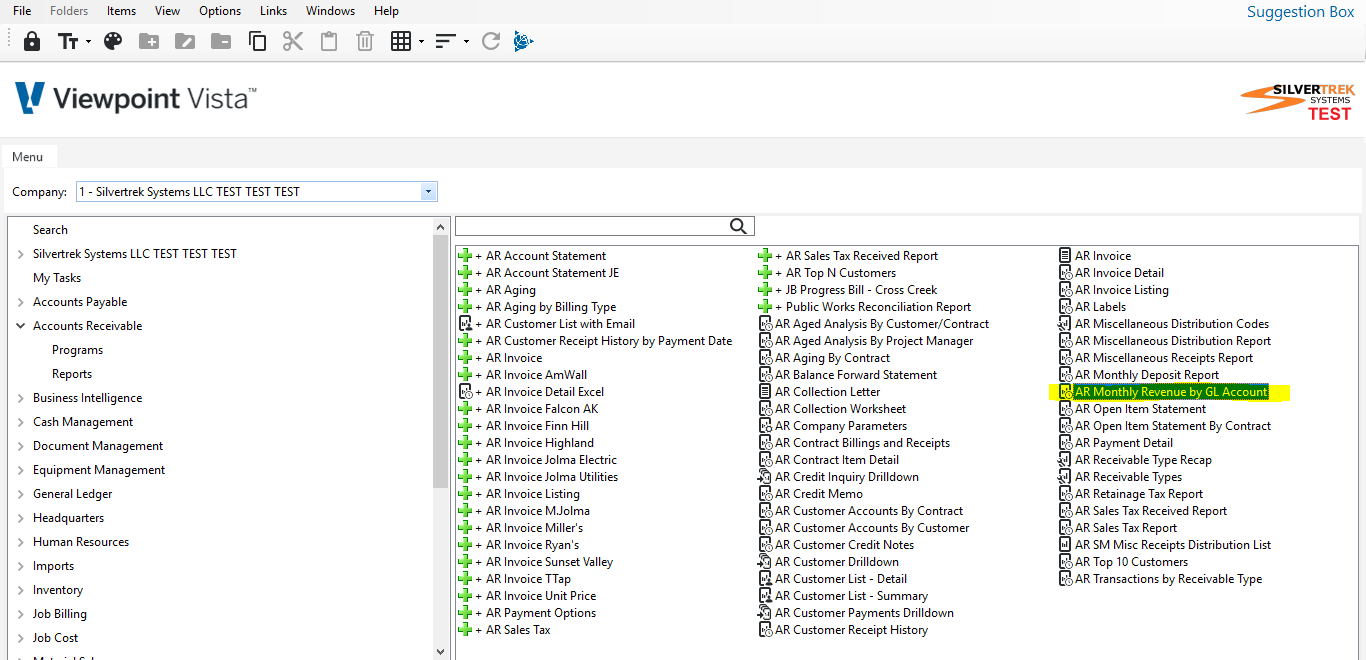Click into the report search field
The image size is (1366, 660).
point(592,226)
